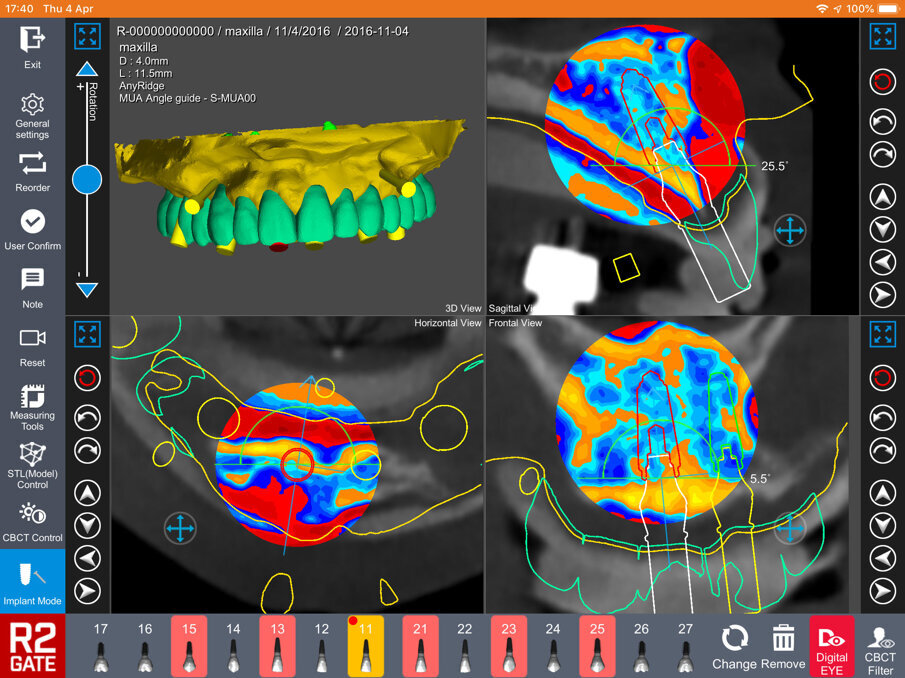Toggle Digital EYE view

831,645
